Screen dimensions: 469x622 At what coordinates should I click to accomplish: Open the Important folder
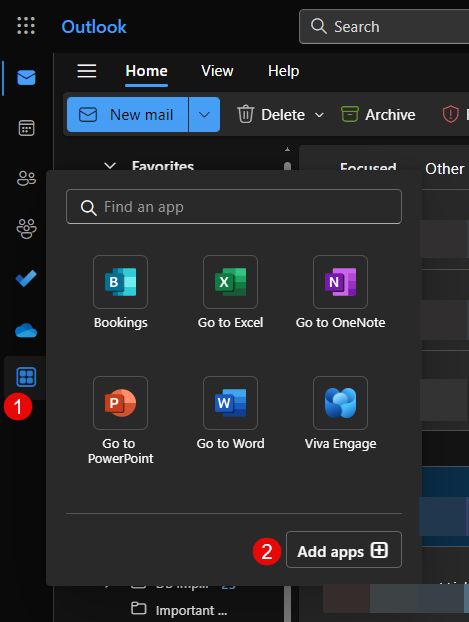[179, 610]
